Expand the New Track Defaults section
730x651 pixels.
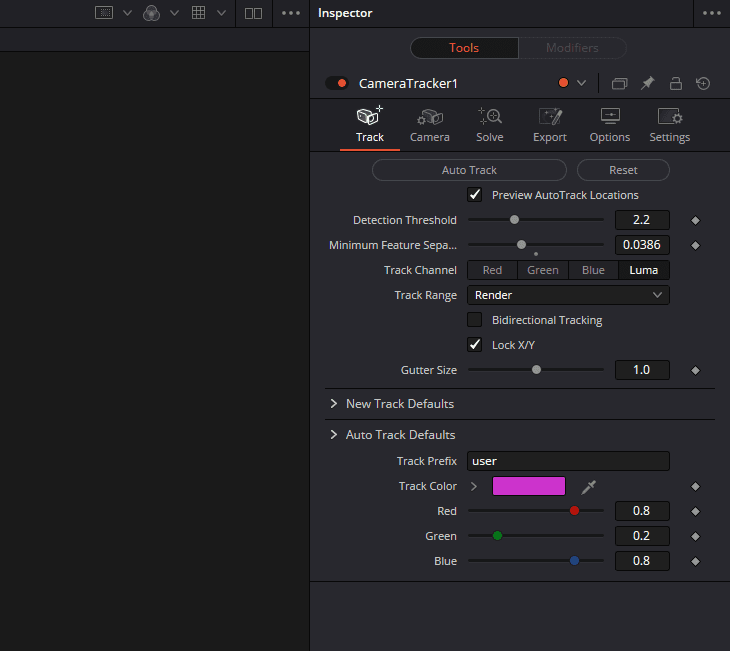pos(334,404)
